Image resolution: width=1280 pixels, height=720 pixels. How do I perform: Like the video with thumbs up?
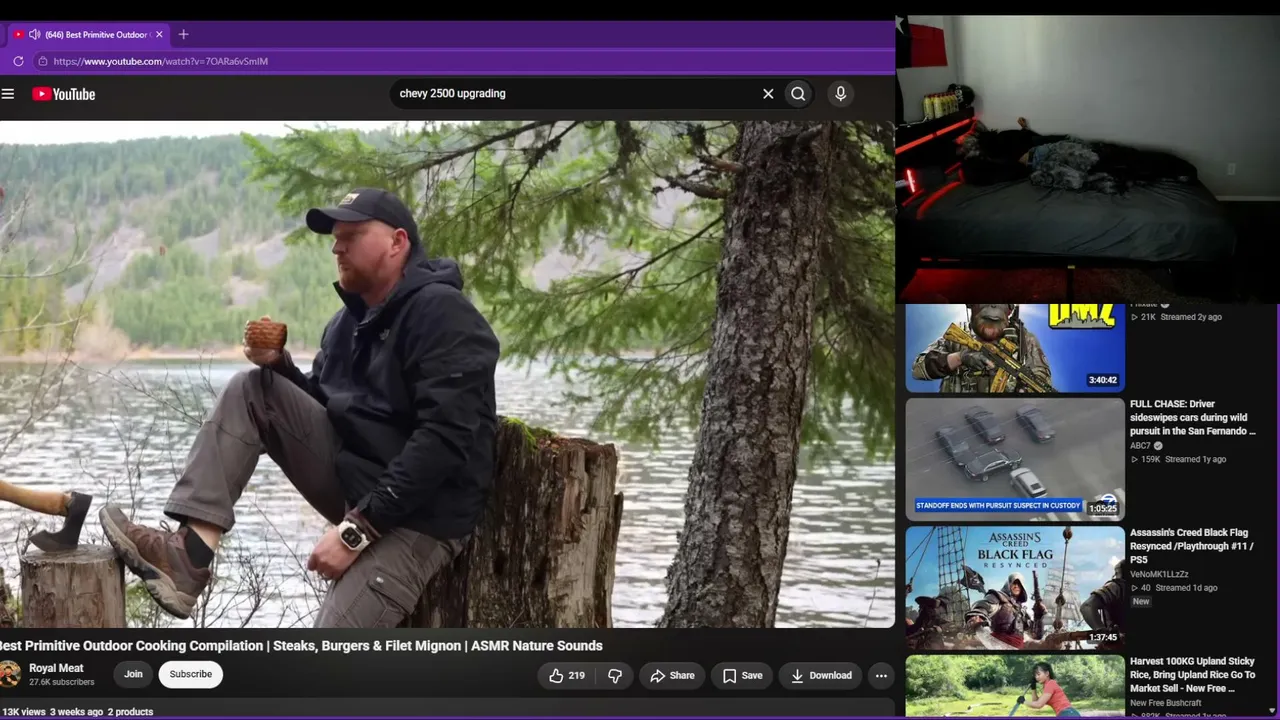pyautogui.click(x=566, y=676)
